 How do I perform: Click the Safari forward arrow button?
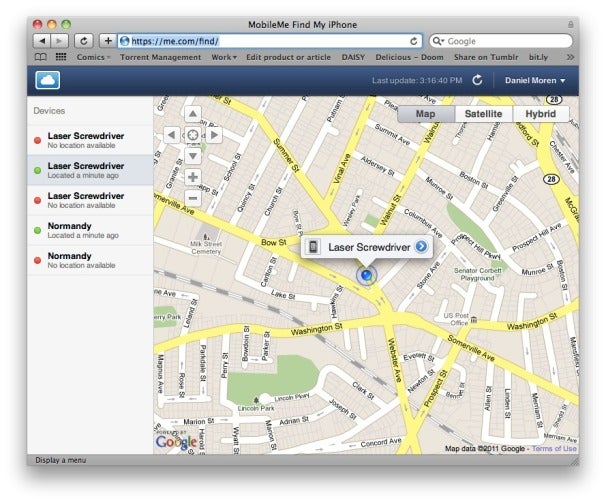click(x=60, y=41)
